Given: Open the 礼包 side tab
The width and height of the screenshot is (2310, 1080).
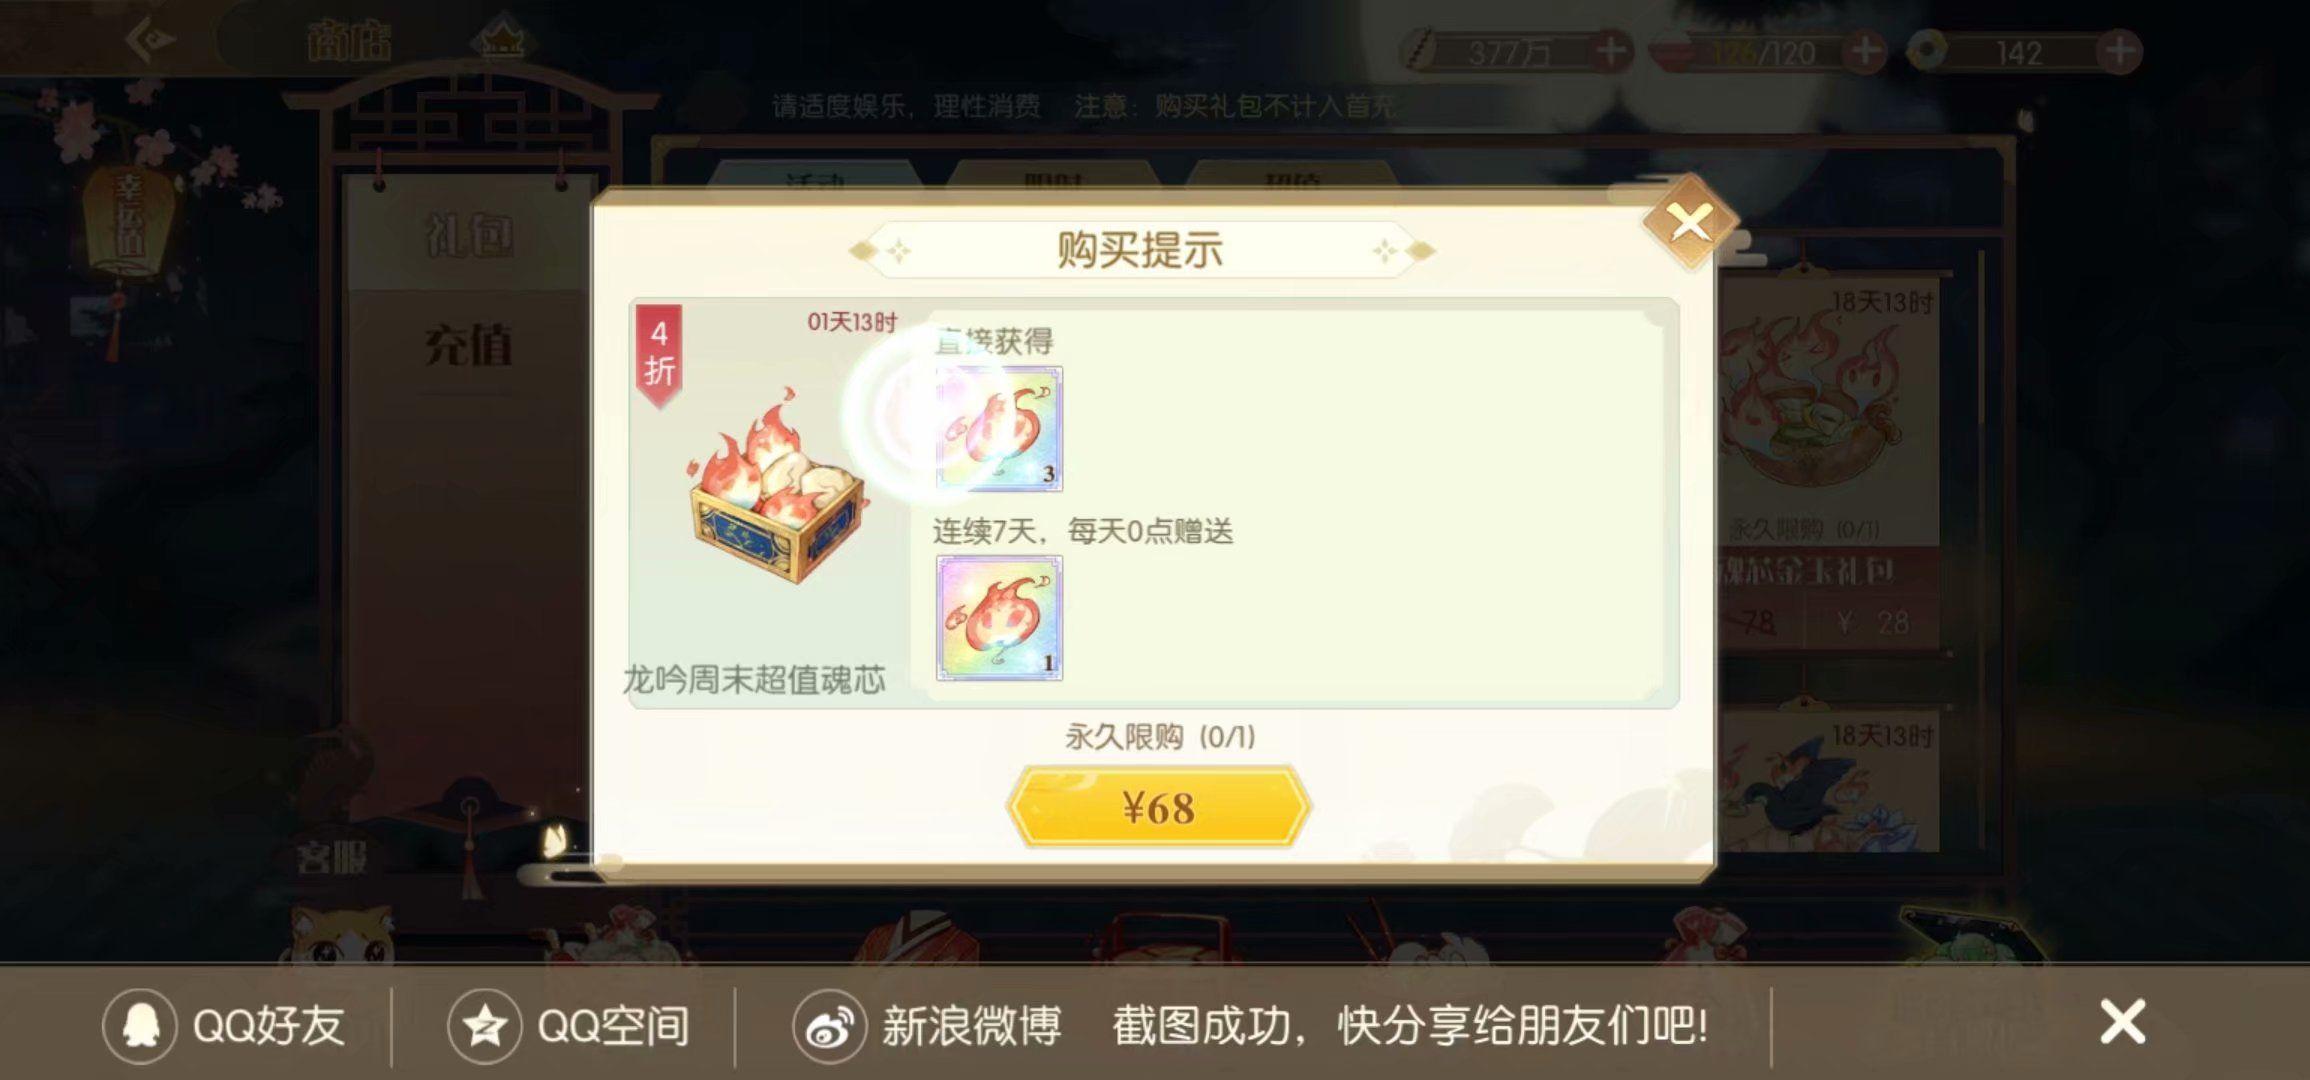Looking at the screenshot, I should (469, 236).
